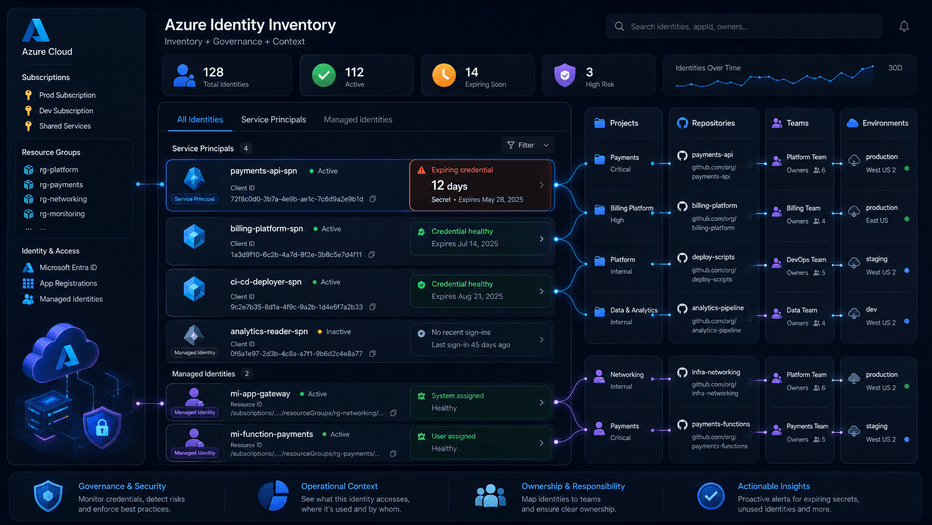Click the Data Team entry
The image size is (932, 525).
point(798,316)
